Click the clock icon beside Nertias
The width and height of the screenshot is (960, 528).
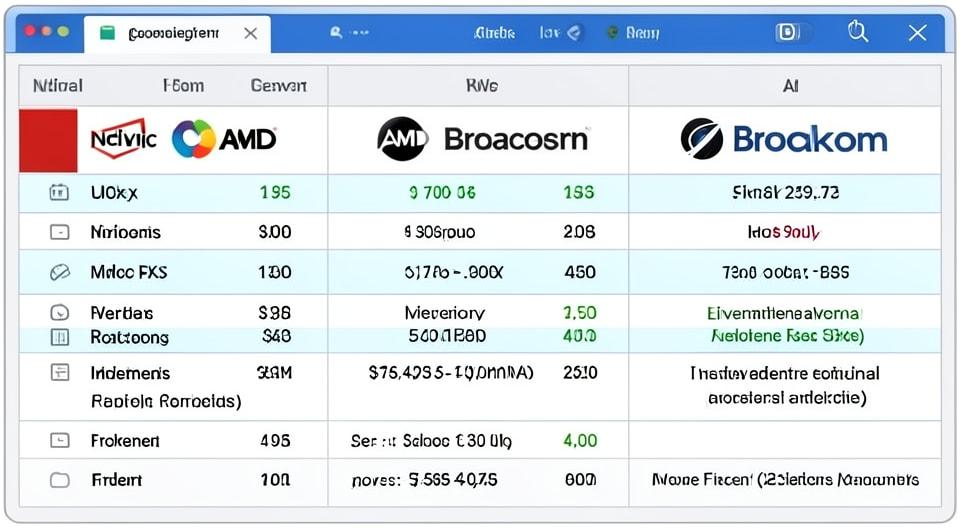59,313
